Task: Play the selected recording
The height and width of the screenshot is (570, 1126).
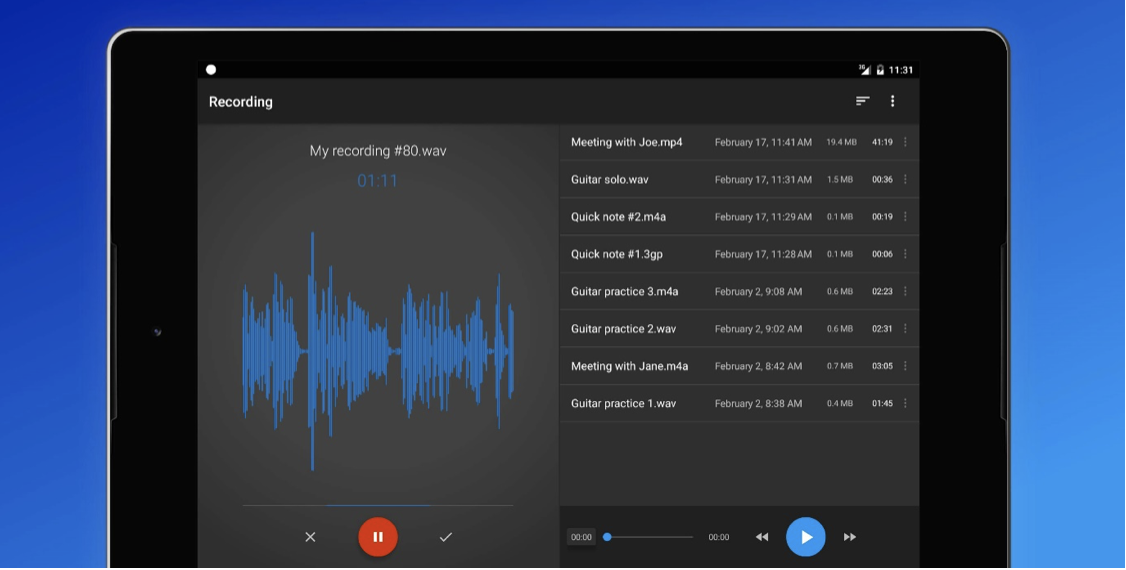Action: tap(806, 537)
